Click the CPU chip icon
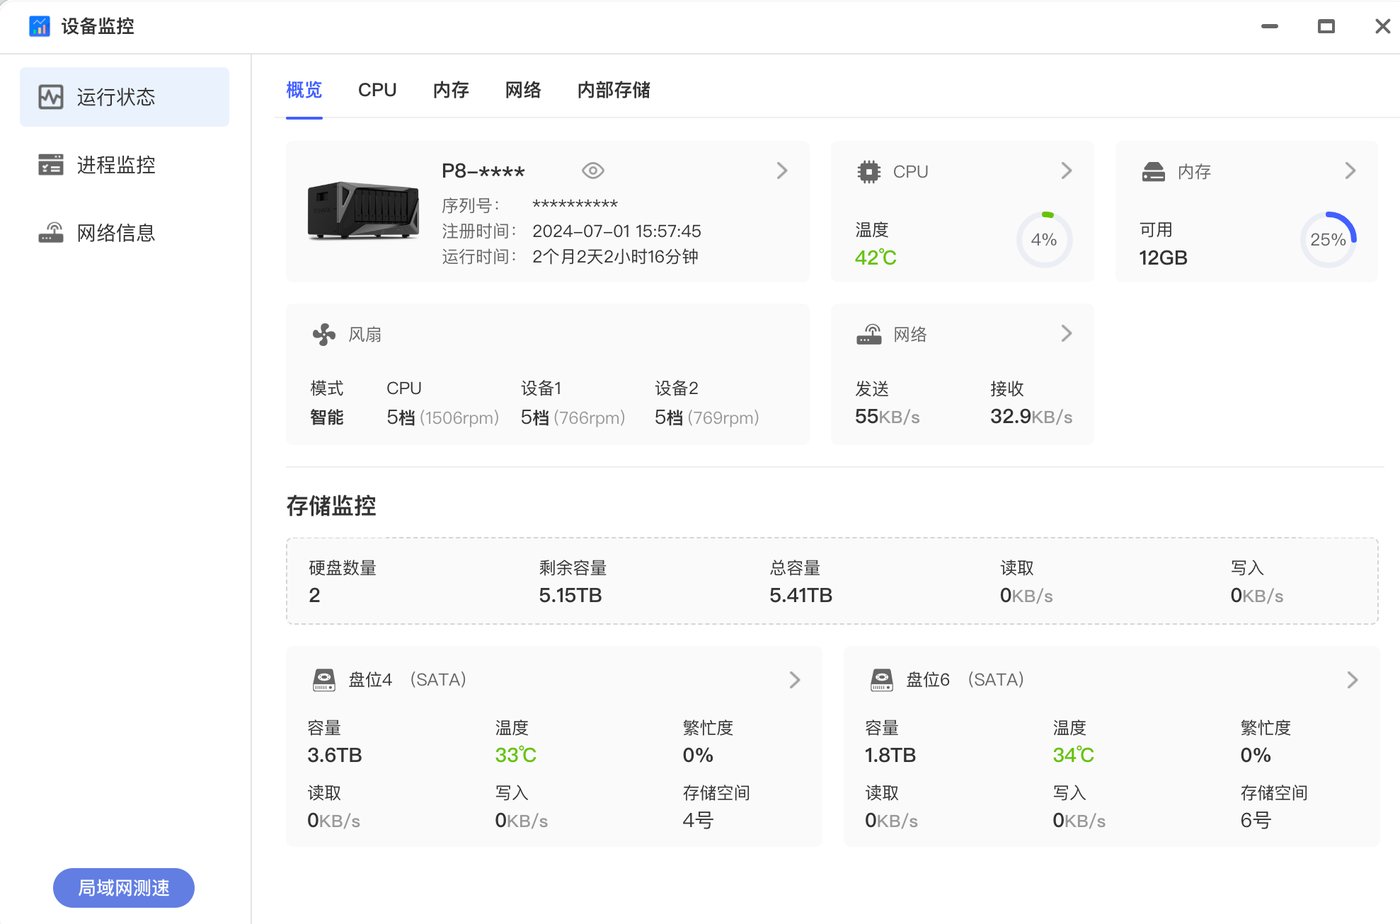 tap(869, 172)
